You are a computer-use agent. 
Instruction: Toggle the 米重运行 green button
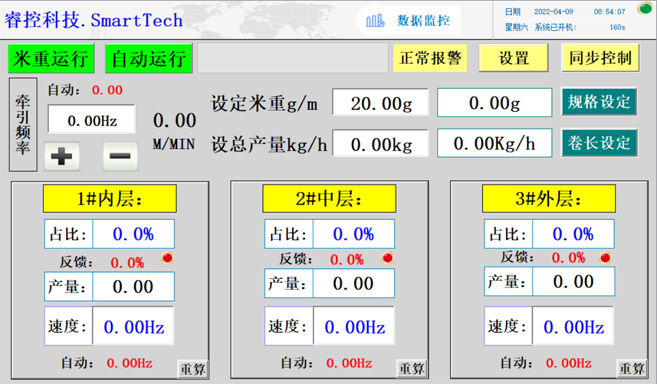51,59
